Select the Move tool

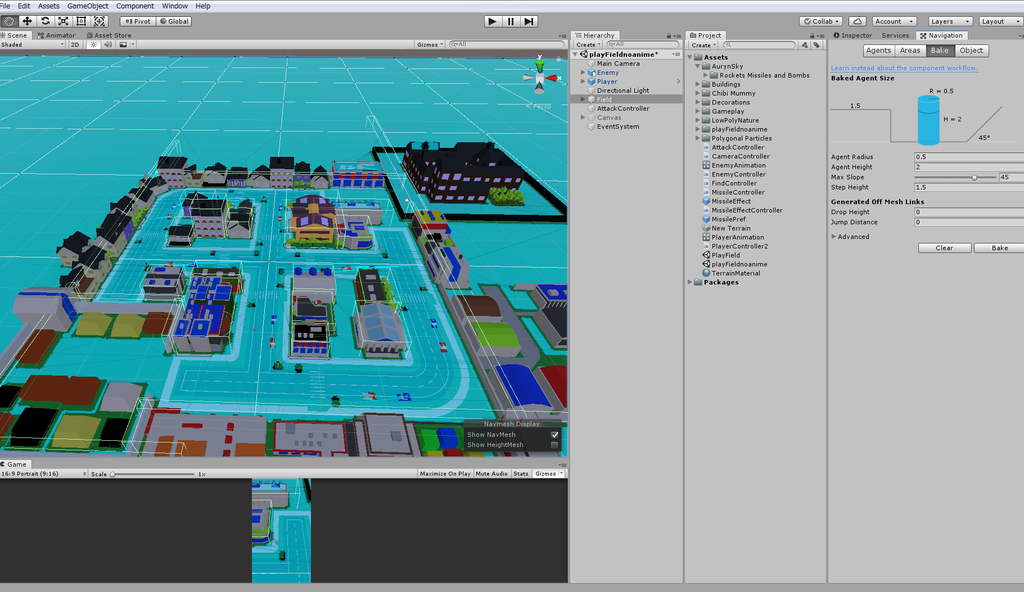(27, 21)
